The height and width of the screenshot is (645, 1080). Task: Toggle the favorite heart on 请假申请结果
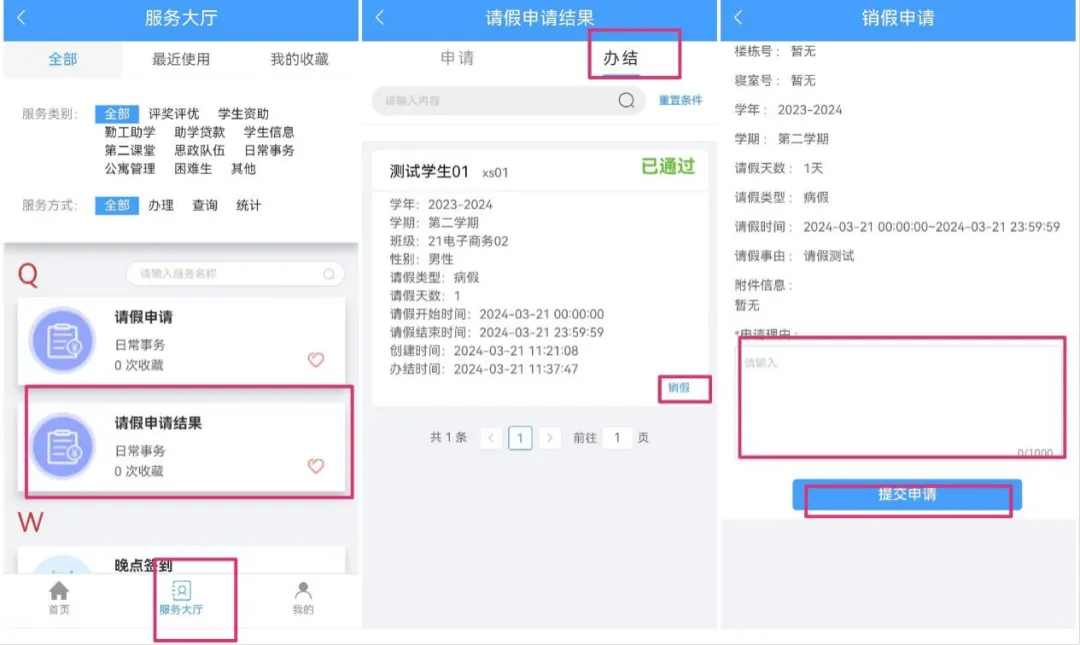coord(317,465)
